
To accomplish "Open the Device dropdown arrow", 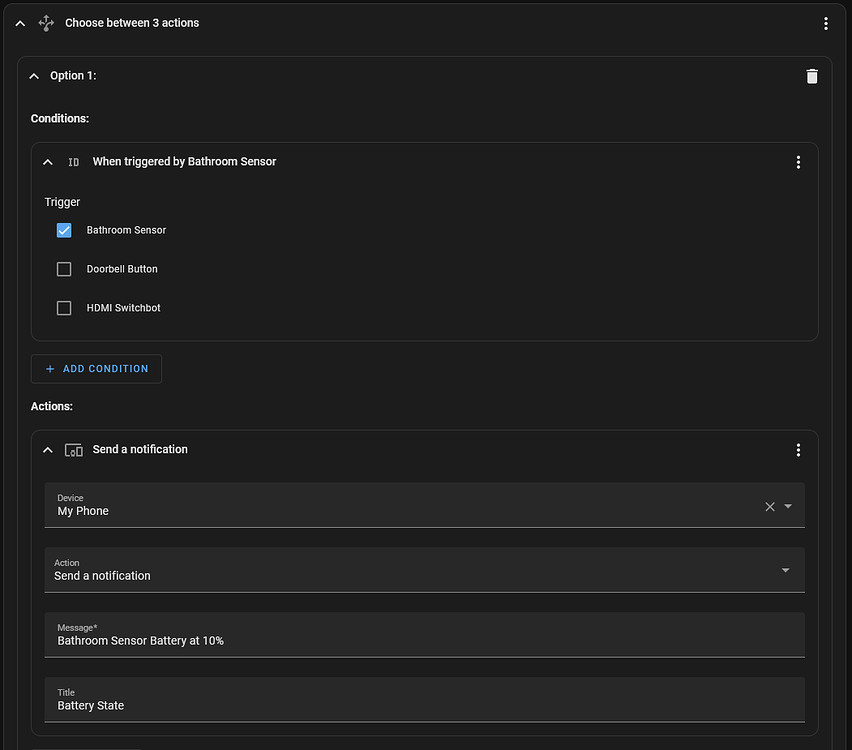I will pos(788,507).
